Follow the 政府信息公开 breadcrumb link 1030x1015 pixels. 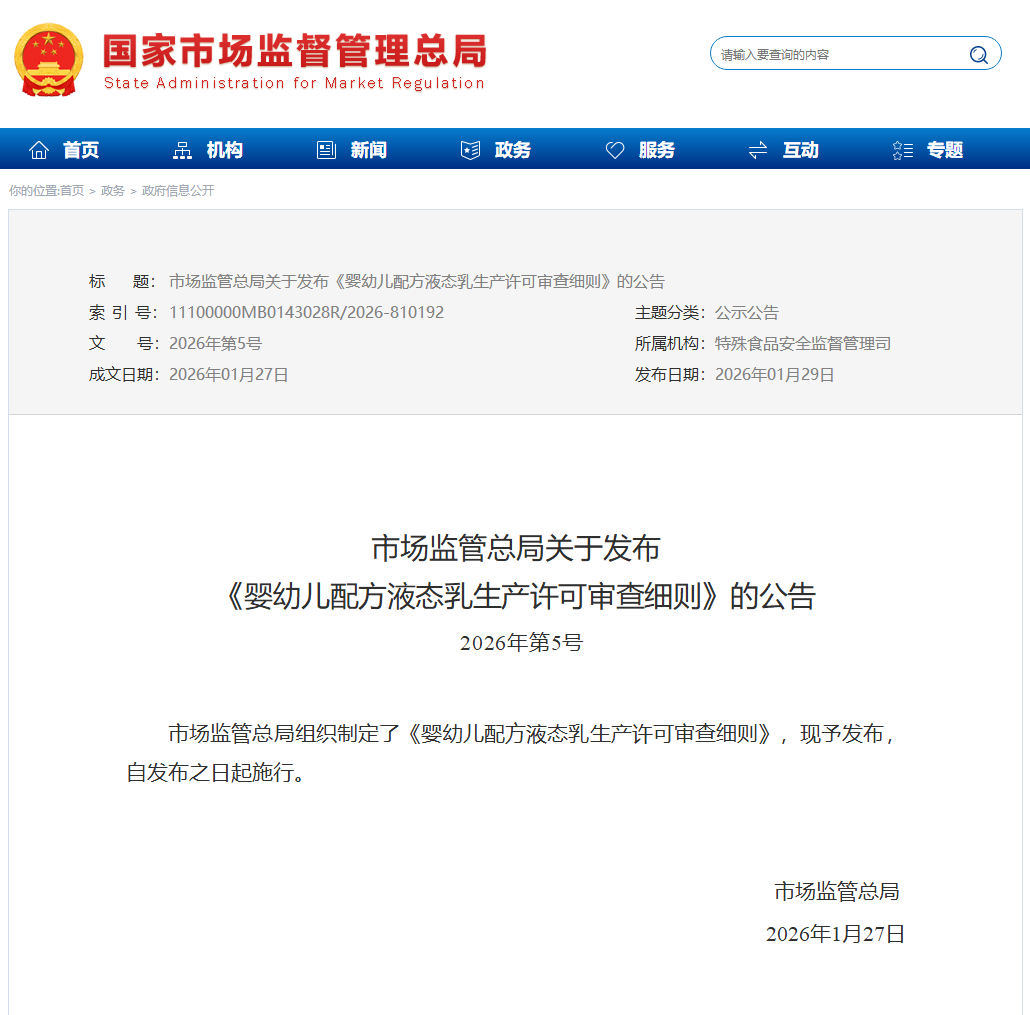[x=178, y=190]
